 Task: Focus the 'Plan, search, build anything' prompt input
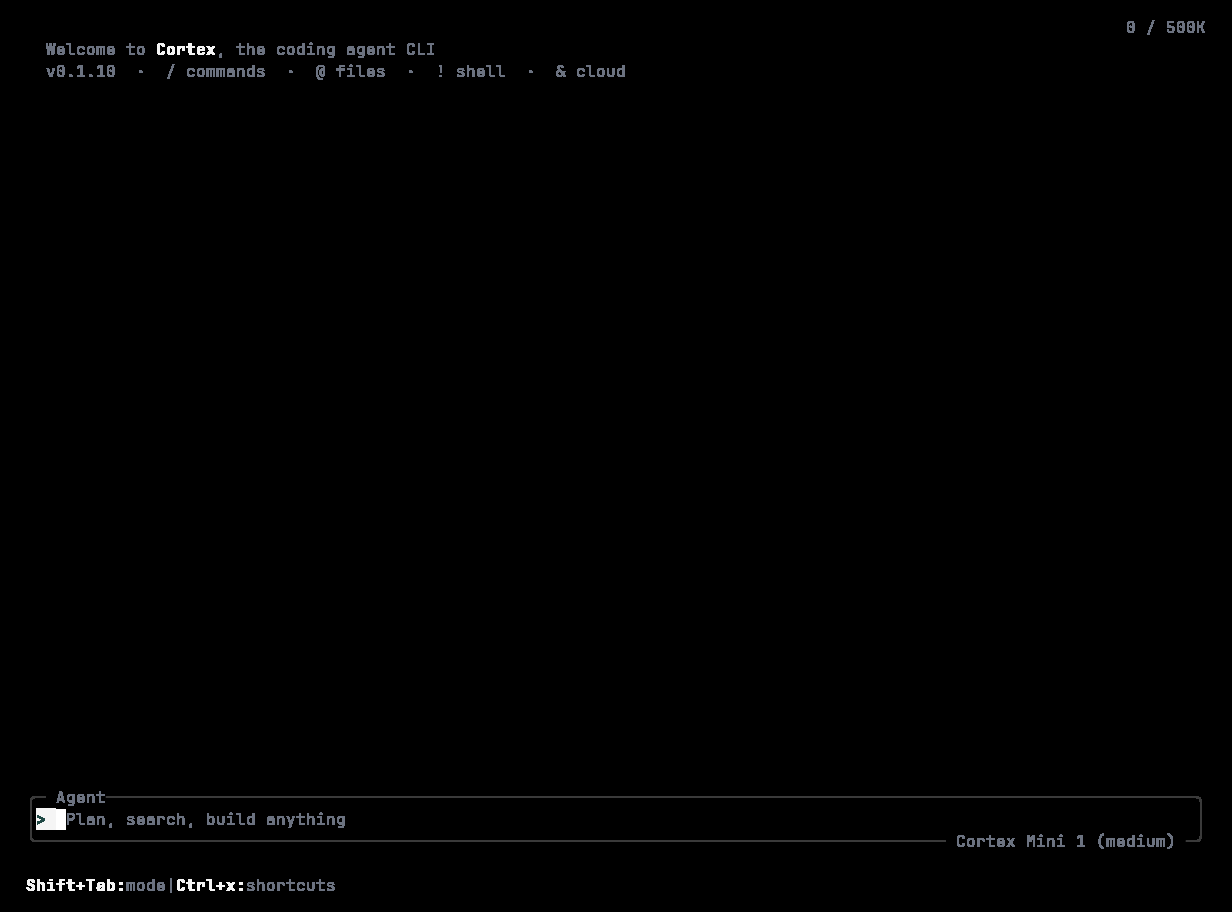[615, 819]
